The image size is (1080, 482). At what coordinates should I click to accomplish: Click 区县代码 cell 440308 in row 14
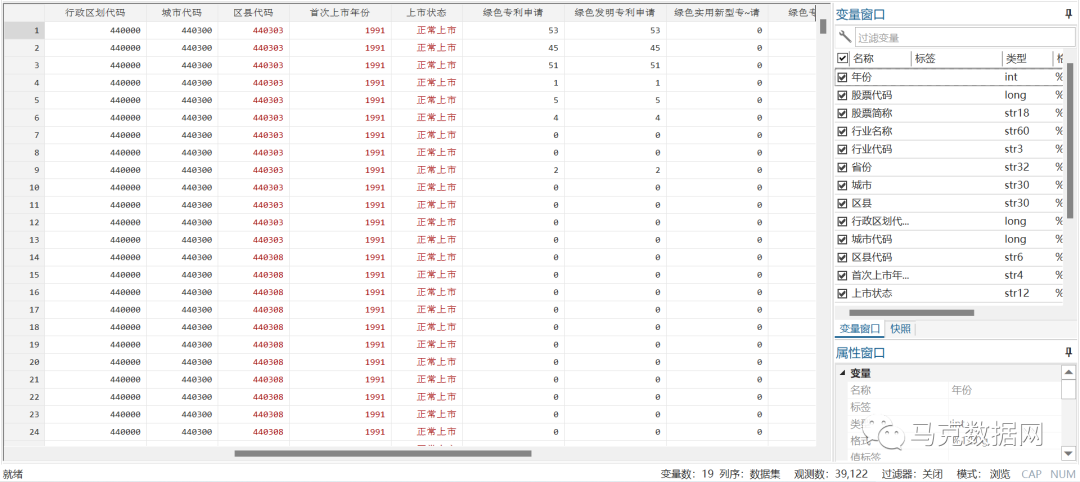(253, 257)
